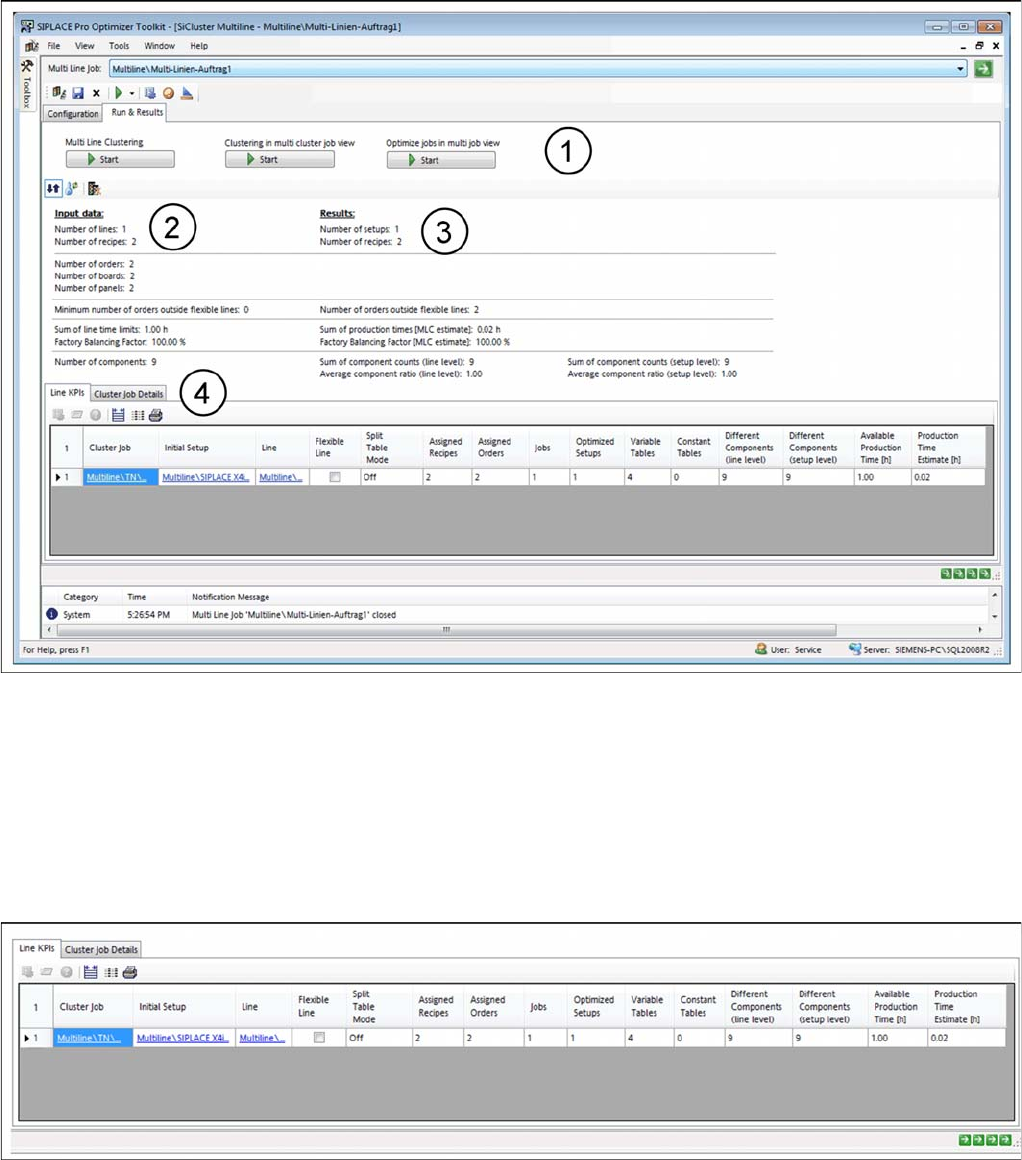Screen dimensions: 1022x1160
Task: Click the blue info icon in the System notification row
Action: click(x=52, y=614)
